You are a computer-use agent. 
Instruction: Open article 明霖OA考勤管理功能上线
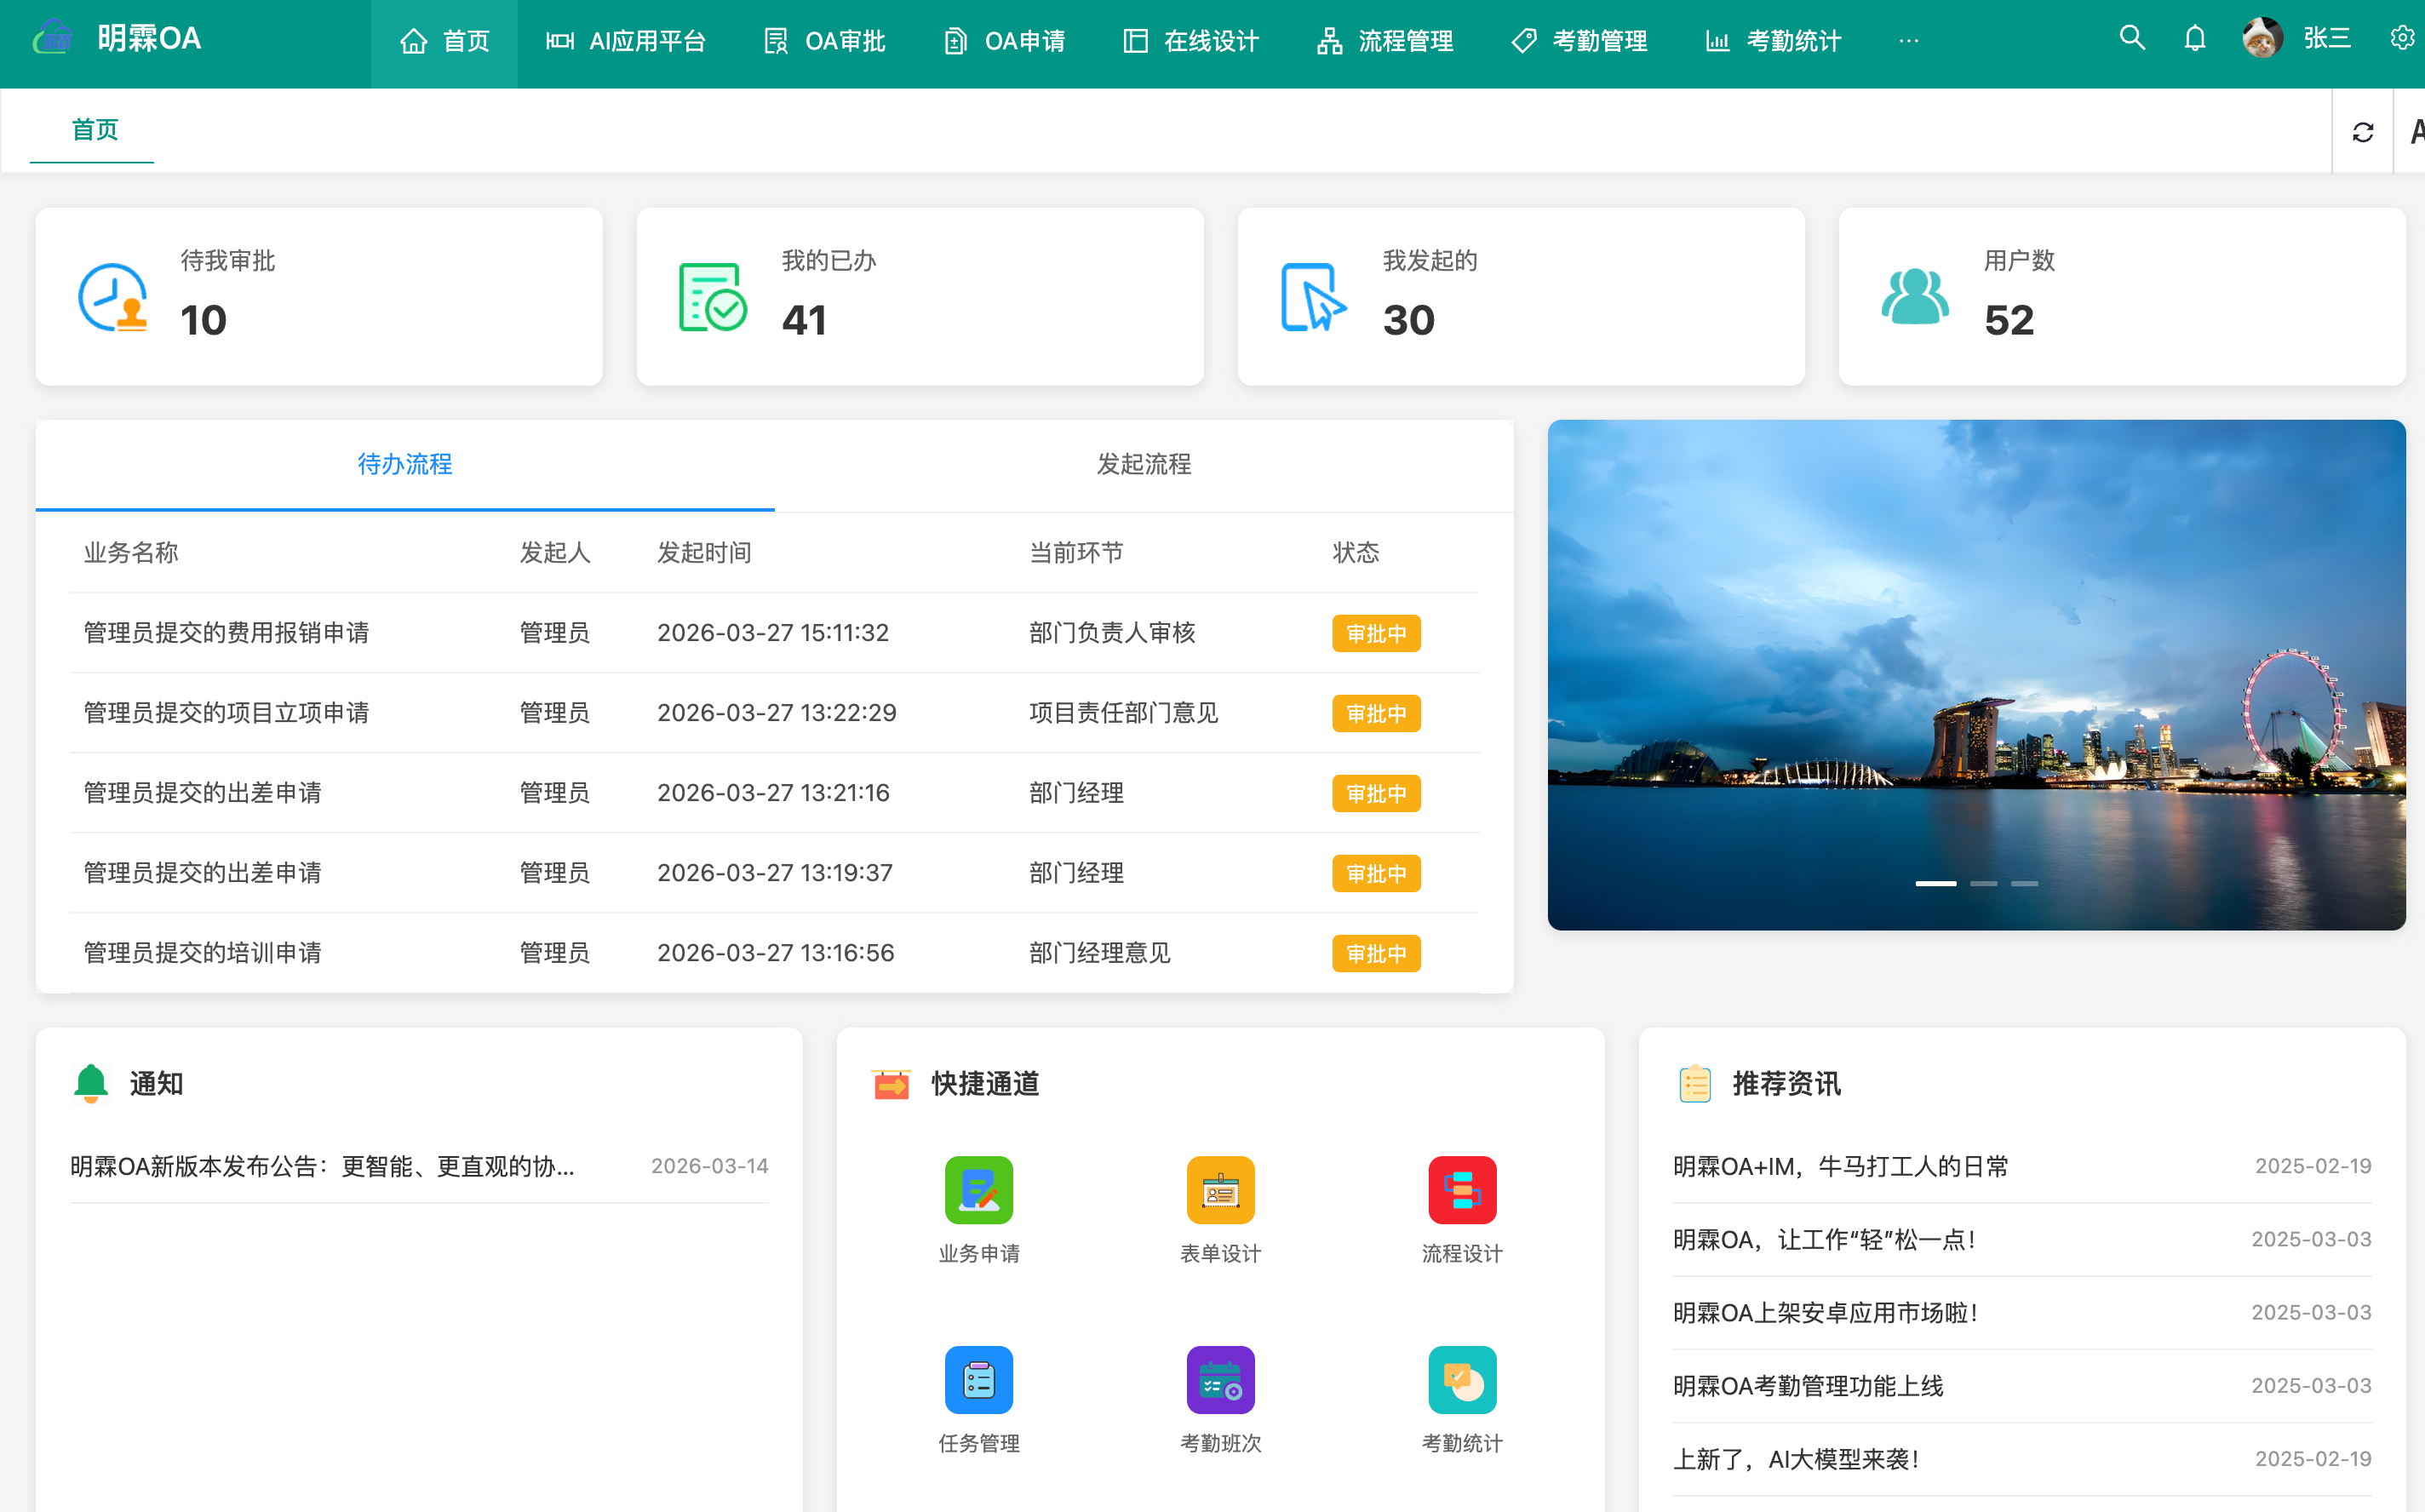pyautogui.click(x=1808, y=1386)
